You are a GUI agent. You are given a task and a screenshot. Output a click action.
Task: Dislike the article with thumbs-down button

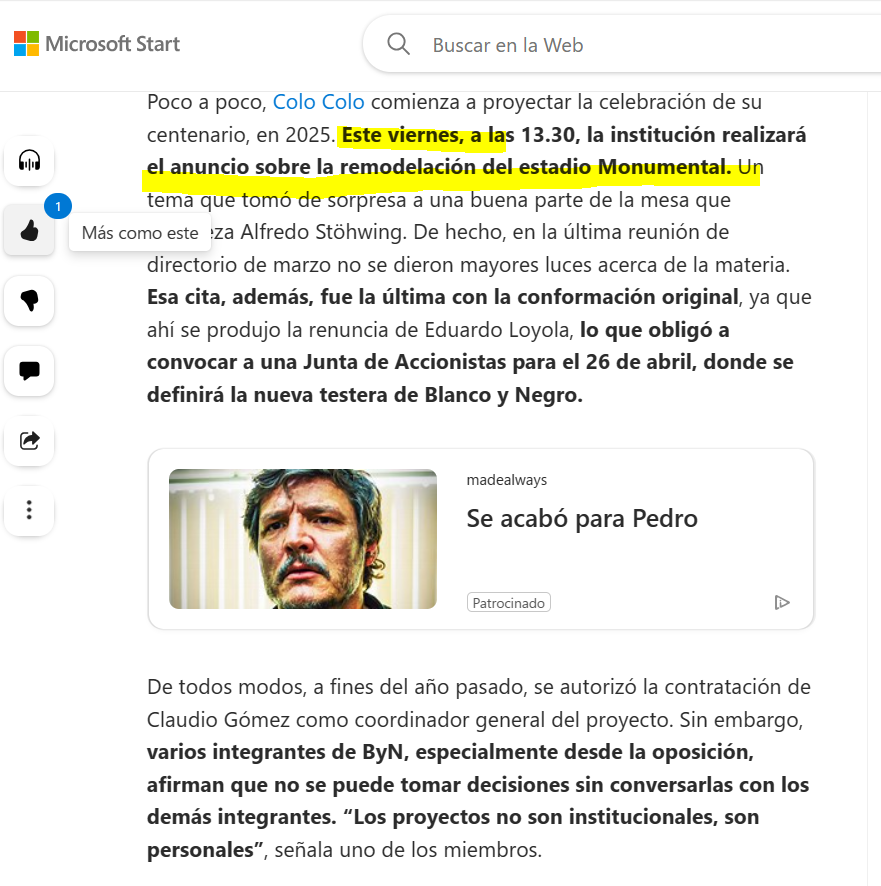tap(29, 301)
